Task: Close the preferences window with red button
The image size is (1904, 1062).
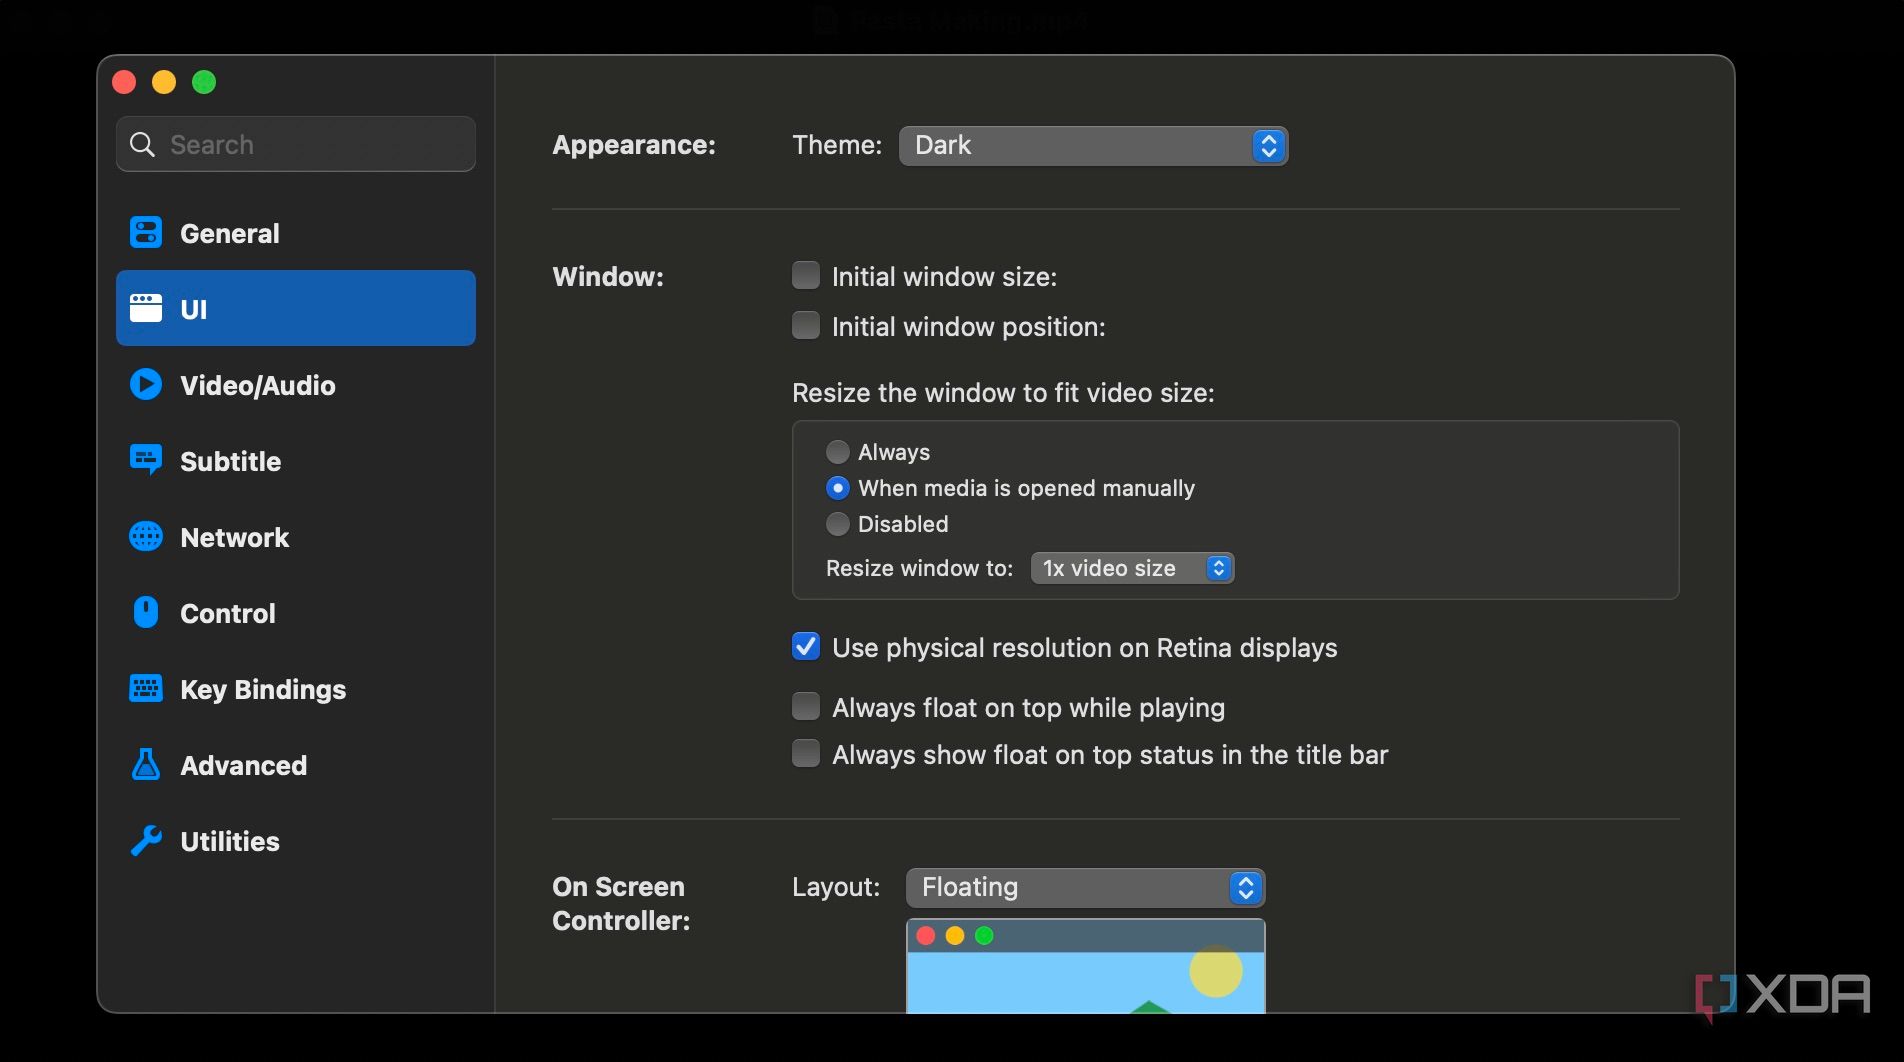Action: click(x=124, y=82)
